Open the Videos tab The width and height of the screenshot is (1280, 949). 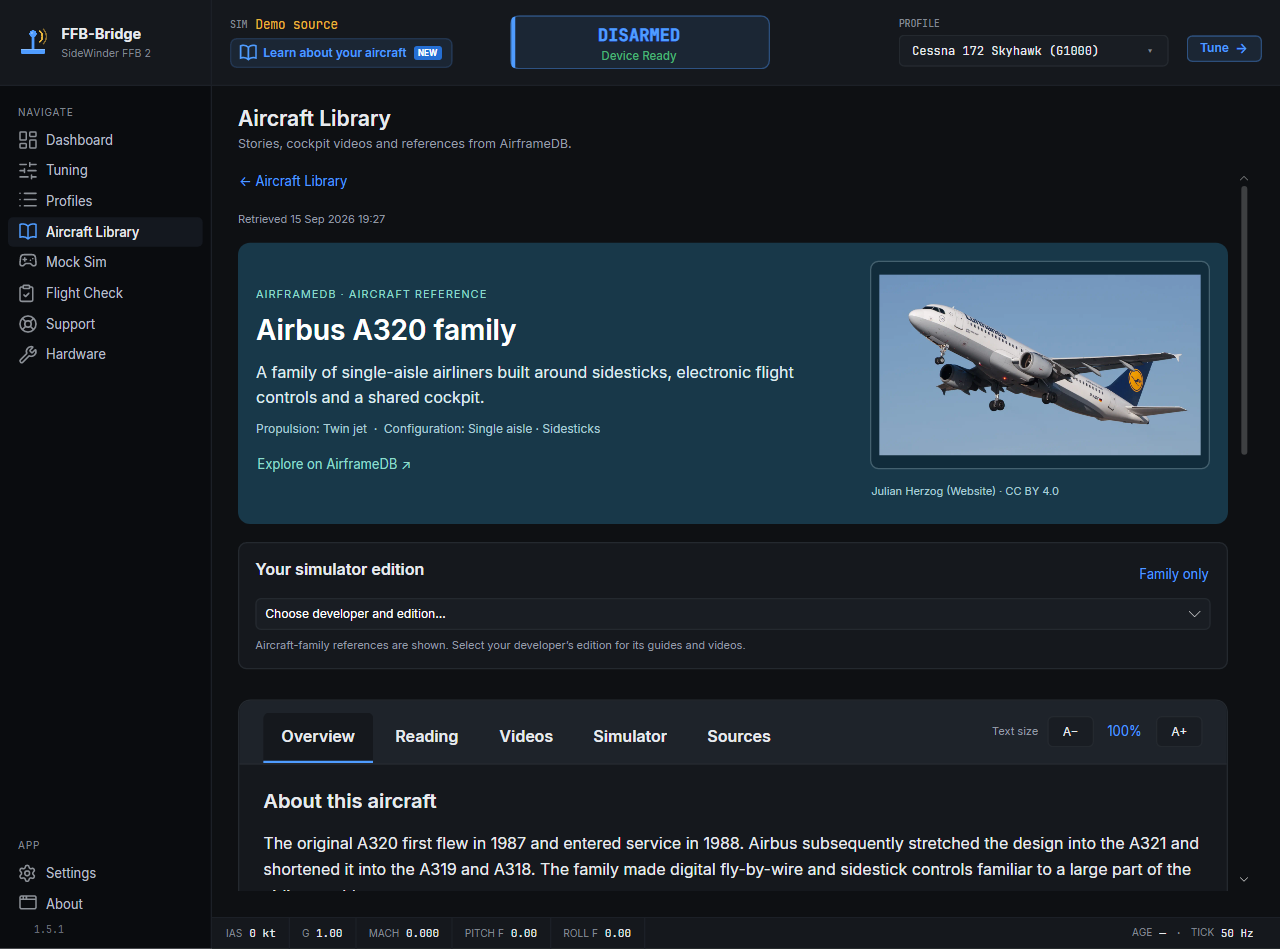tap(526, 737)
